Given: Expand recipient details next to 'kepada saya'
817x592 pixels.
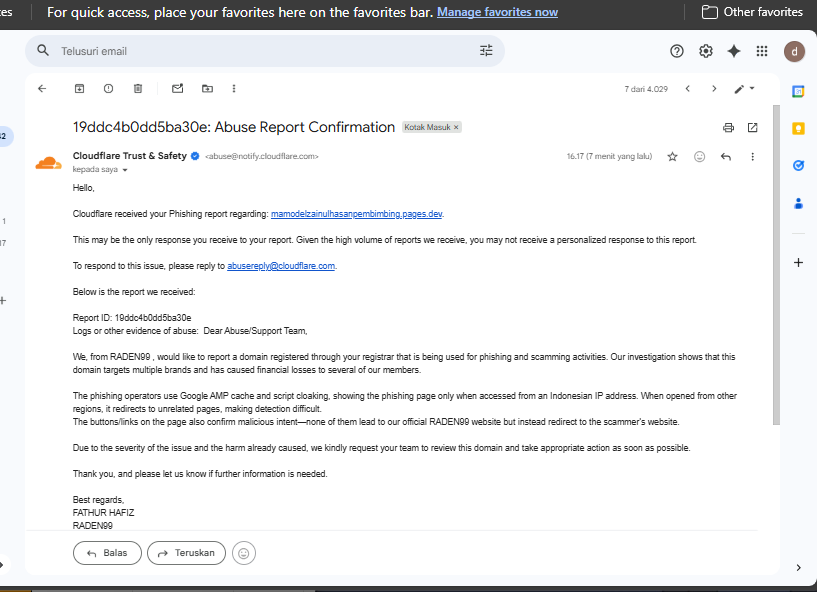Looking at the screenshot, I should (x=125, y=170).
